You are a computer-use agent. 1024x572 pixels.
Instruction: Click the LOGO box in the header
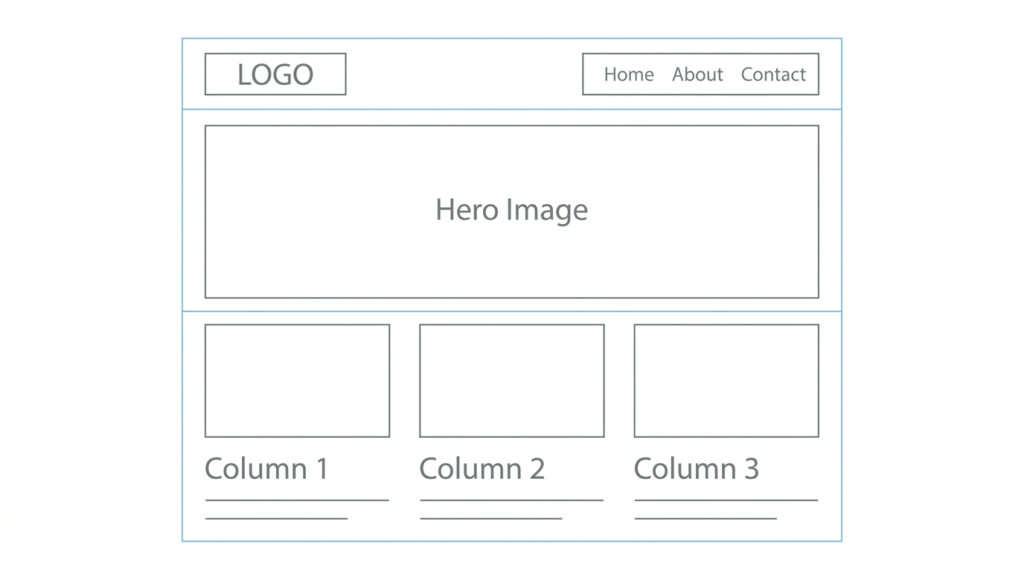click(x=275, y=75)
